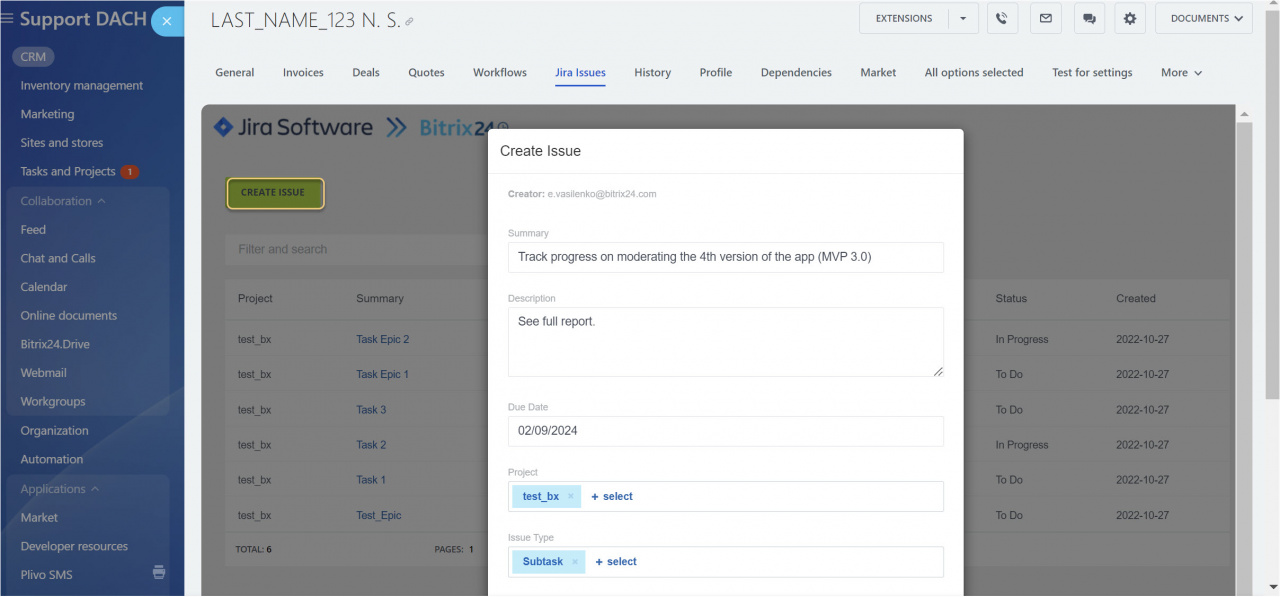The height and width of the screenshot is (597, 1280).
Task: Add a project via Project select
Action: coord(612,497)
